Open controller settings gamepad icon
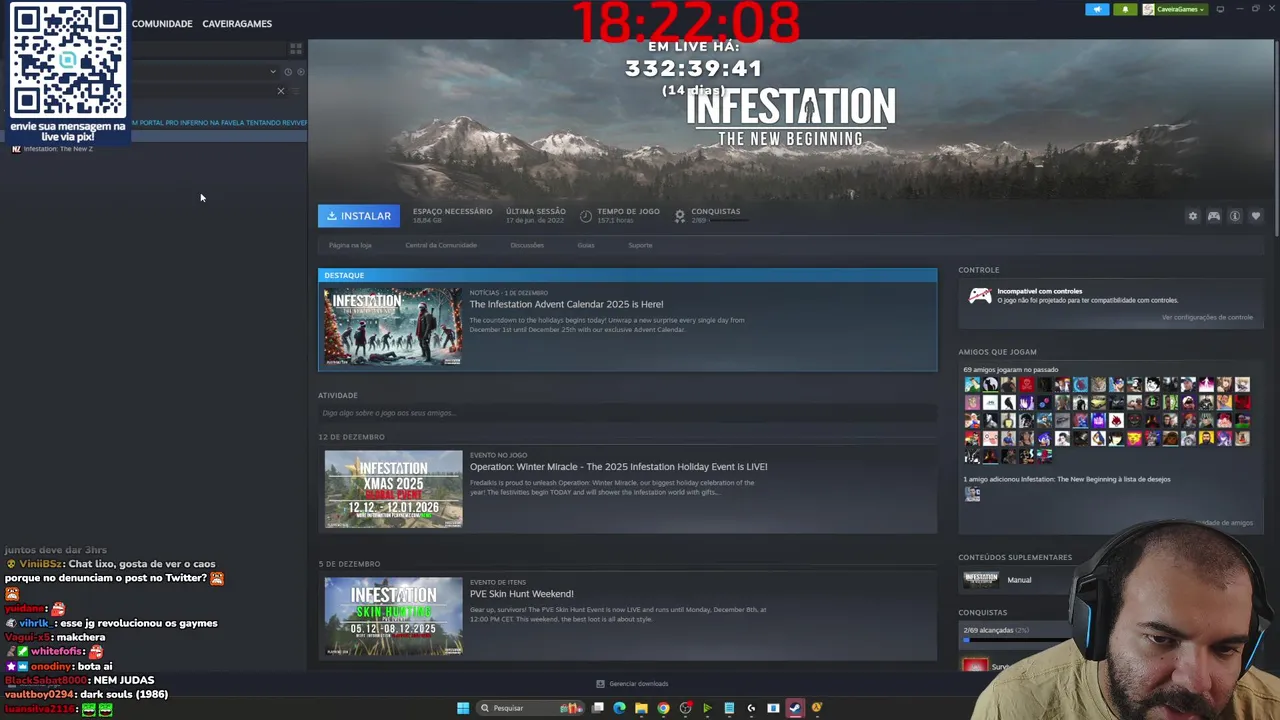The image size is (1280, 720). pyautogui.click(x=1214, y=216)
